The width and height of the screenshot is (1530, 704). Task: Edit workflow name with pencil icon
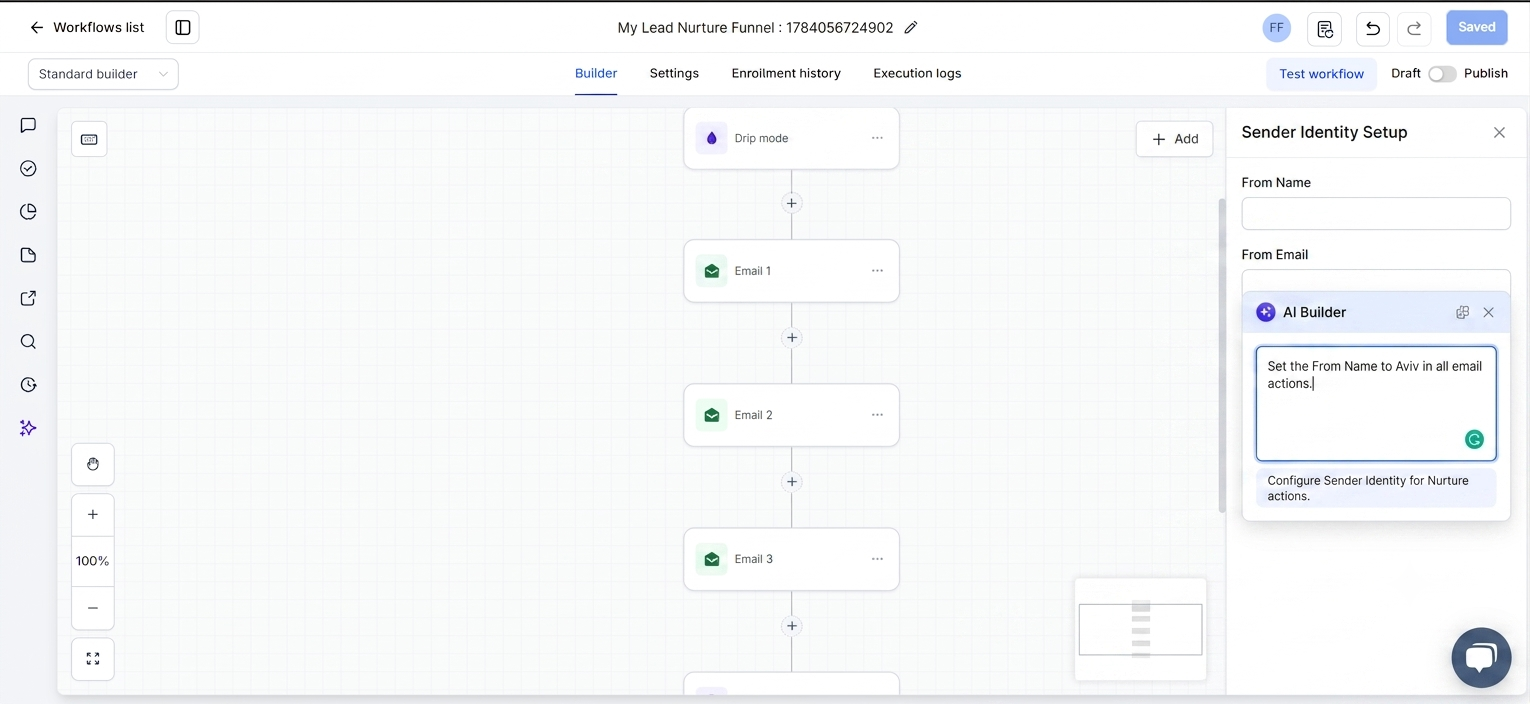910,28
